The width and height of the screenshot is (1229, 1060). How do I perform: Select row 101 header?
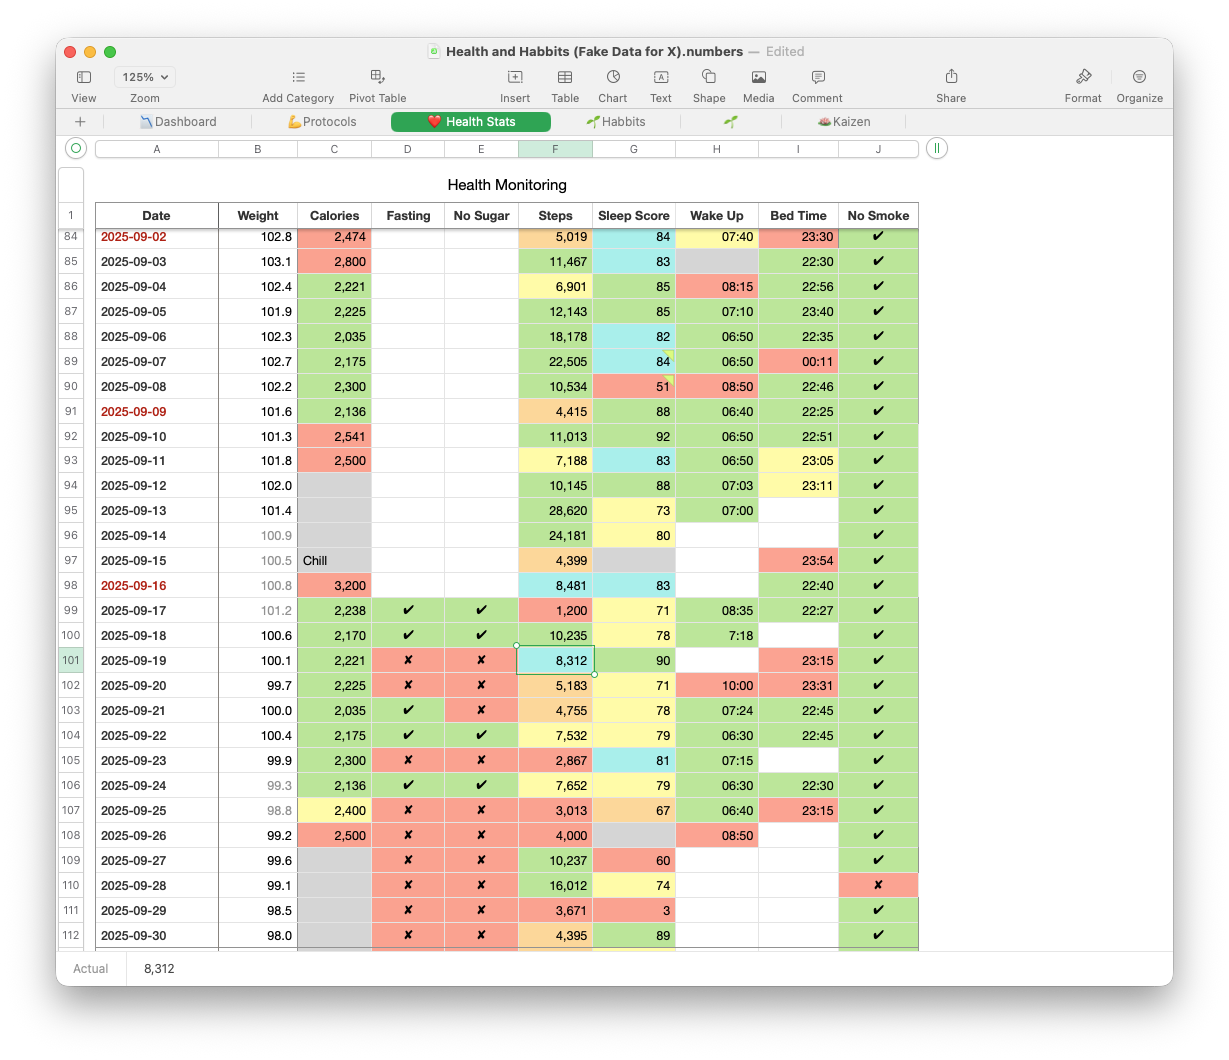pos(71,660)
